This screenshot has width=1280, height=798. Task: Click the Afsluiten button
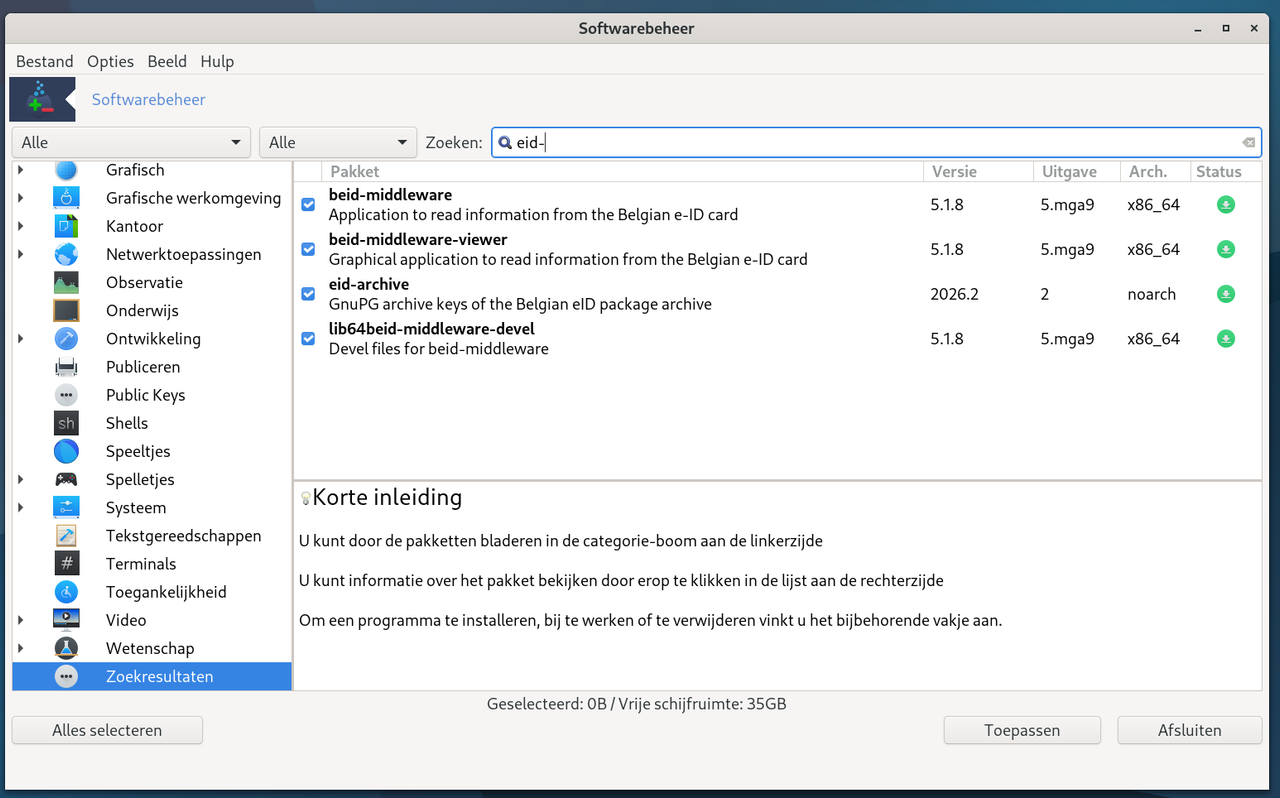point(1190,730)
